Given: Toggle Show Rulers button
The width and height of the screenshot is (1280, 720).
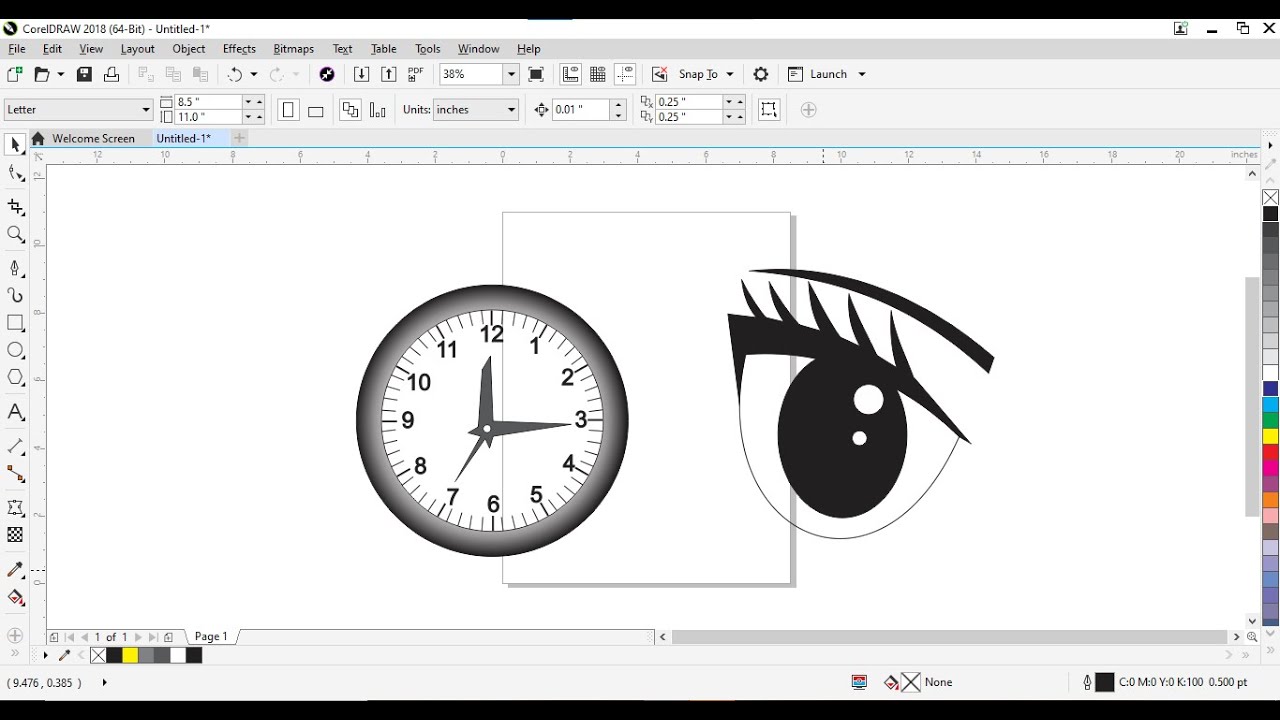Looking at the screenshot, I should click(x=571, y=74).
